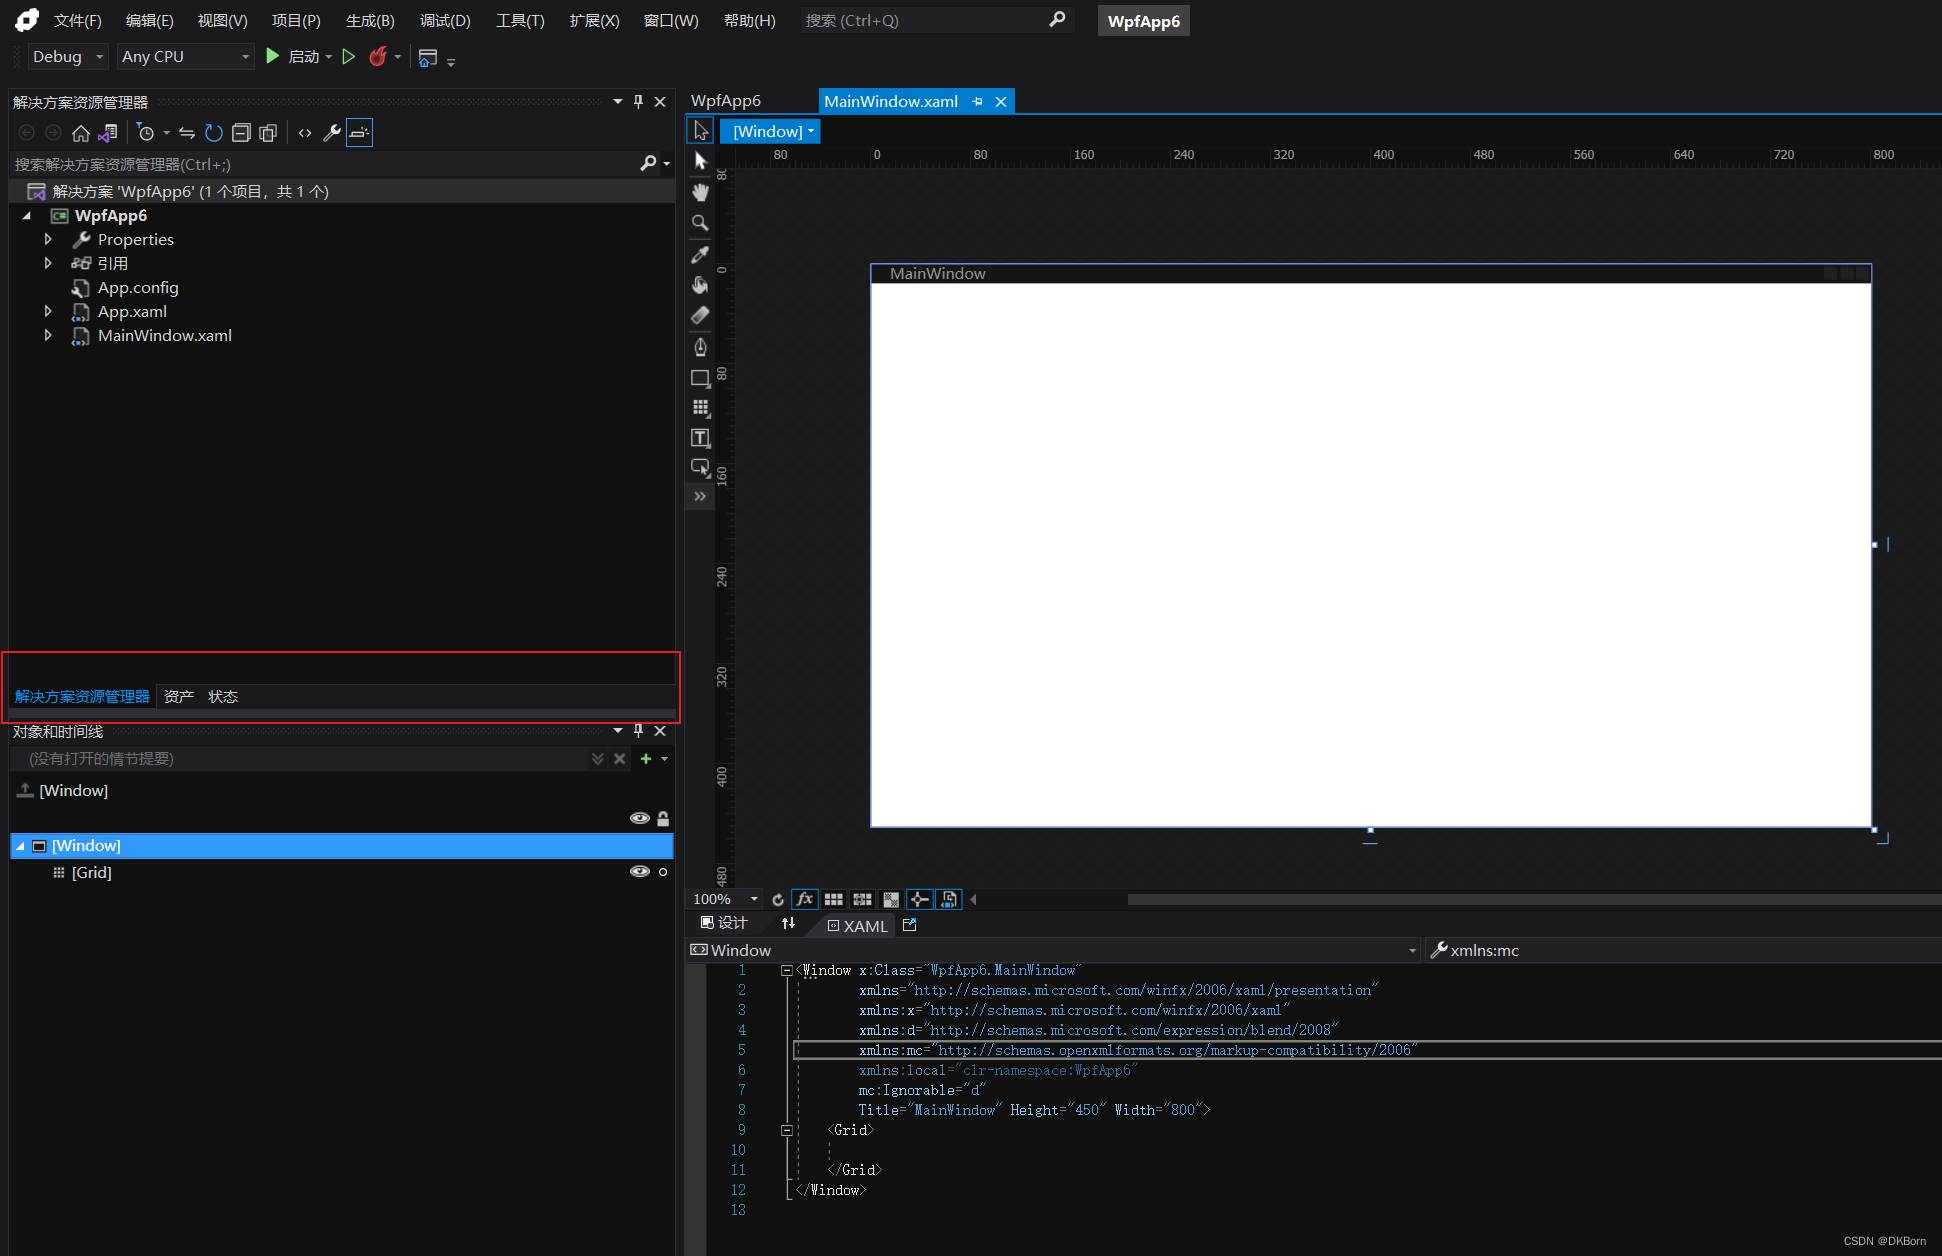This screenshot has height=1256, width=1942.
Task: Open the 调试(D) menu
Action: (445, 21)
